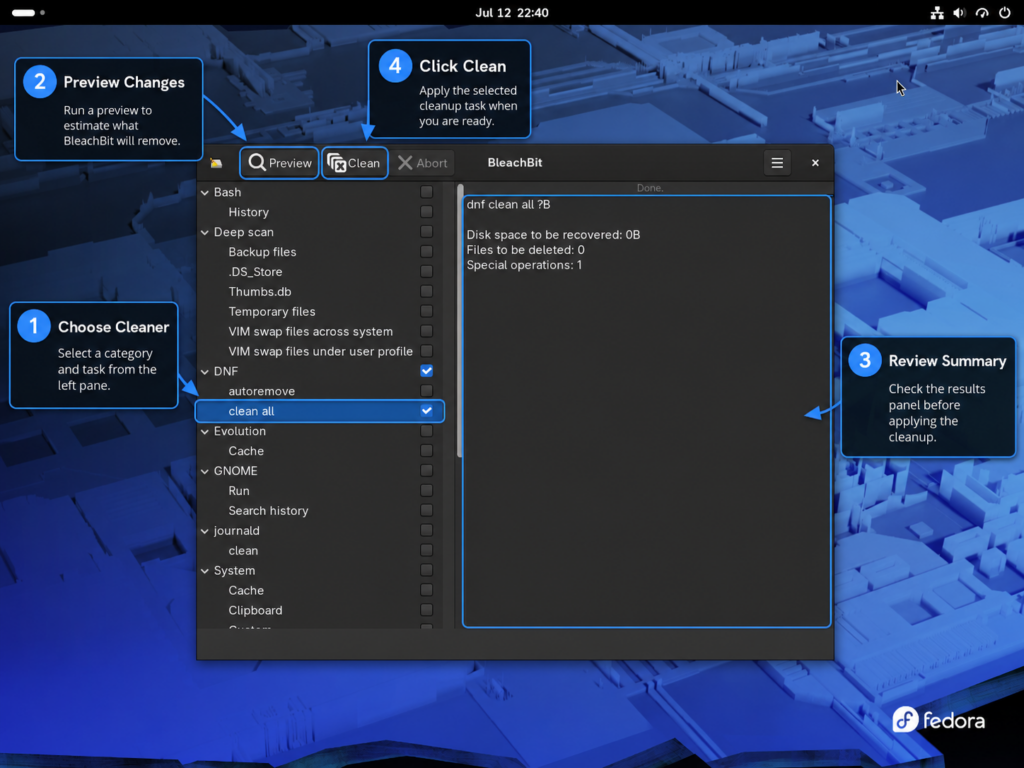Open the hamburger menu in BleachBit

click(x=777, y=163)
